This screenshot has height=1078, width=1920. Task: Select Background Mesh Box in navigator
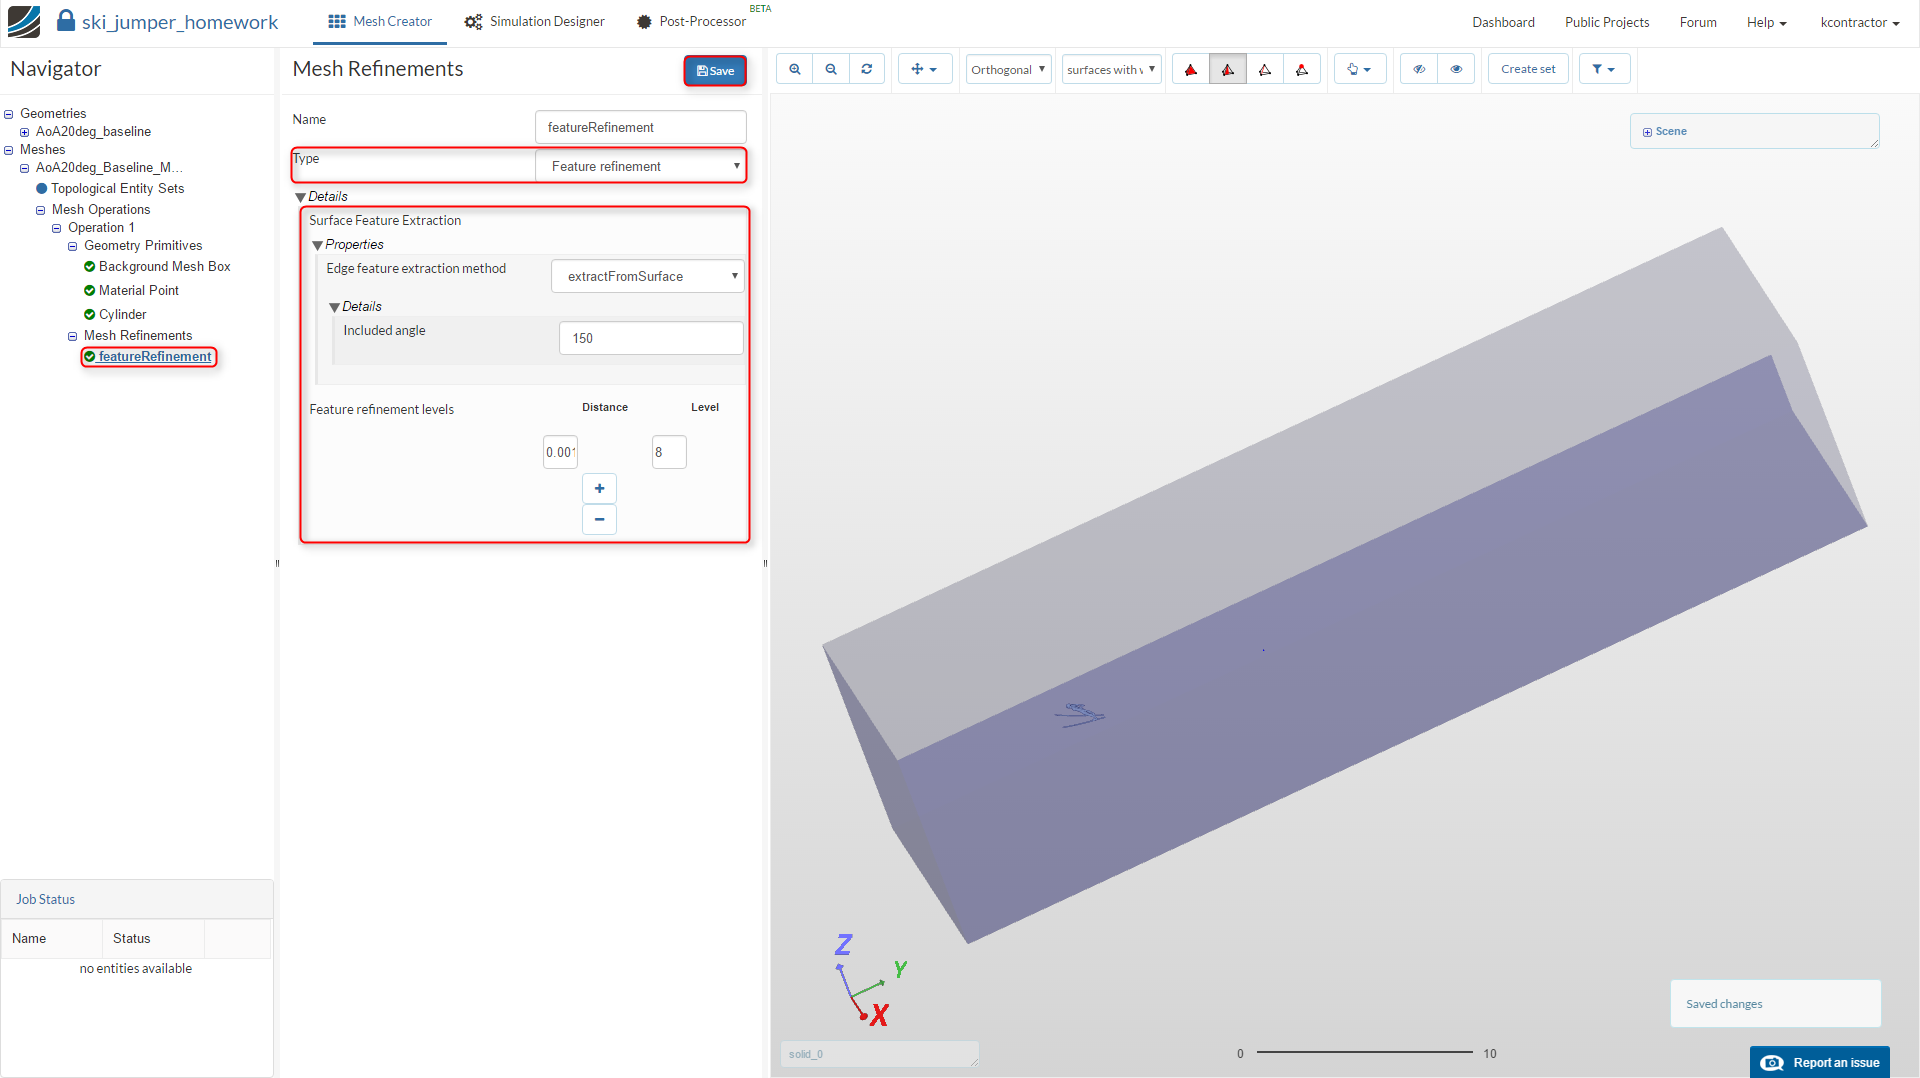pyautogui.click(x=164, y=266)
